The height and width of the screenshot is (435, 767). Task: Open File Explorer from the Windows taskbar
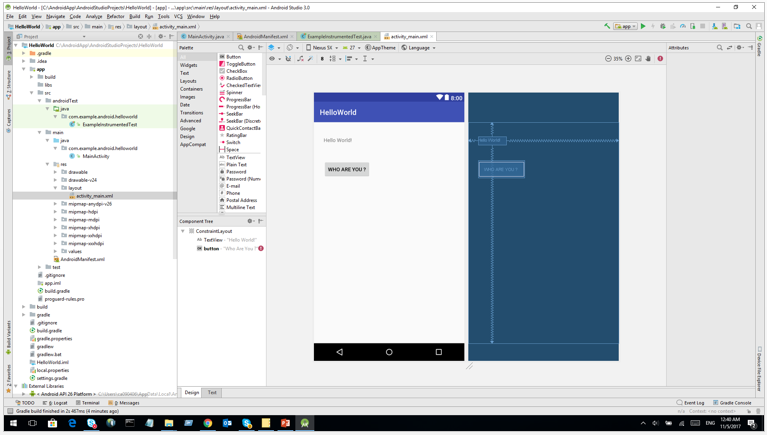(x=169, y=423)
